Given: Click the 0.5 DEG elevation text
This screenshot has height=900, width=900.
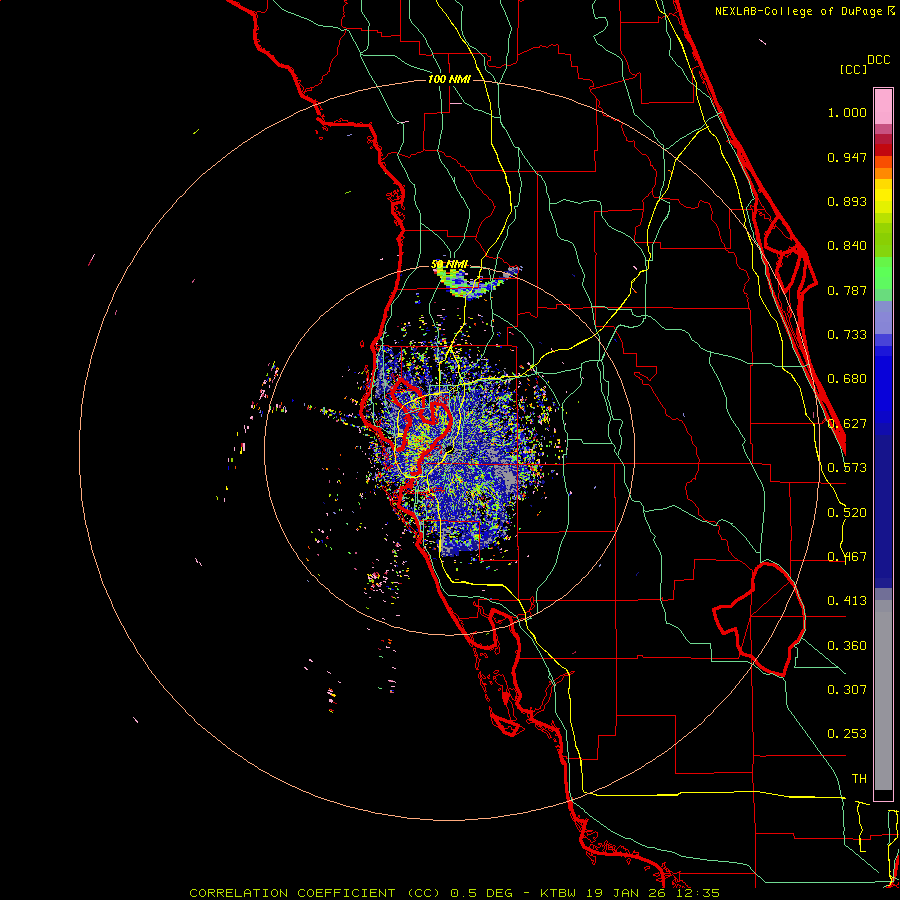Looking at the screenshot, I should [481, 893].
